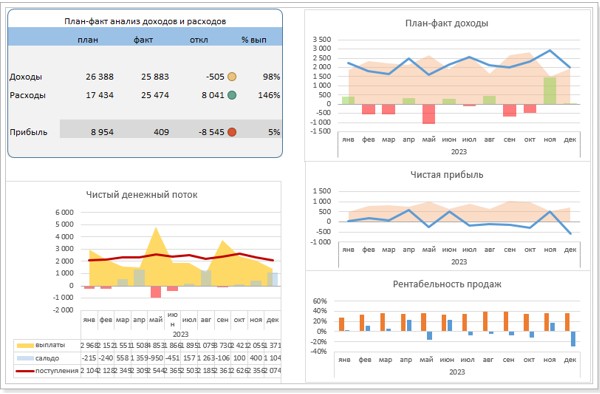Viewport: 600px width, 394px height.
Task: Click the red май bar in План-факт доходы
Action: coord(429,114)
